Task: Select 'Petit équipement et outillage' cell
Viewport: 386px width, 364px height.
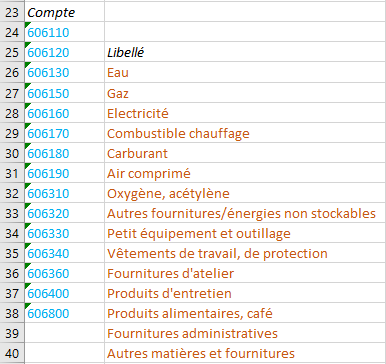Action: [245, 233]
